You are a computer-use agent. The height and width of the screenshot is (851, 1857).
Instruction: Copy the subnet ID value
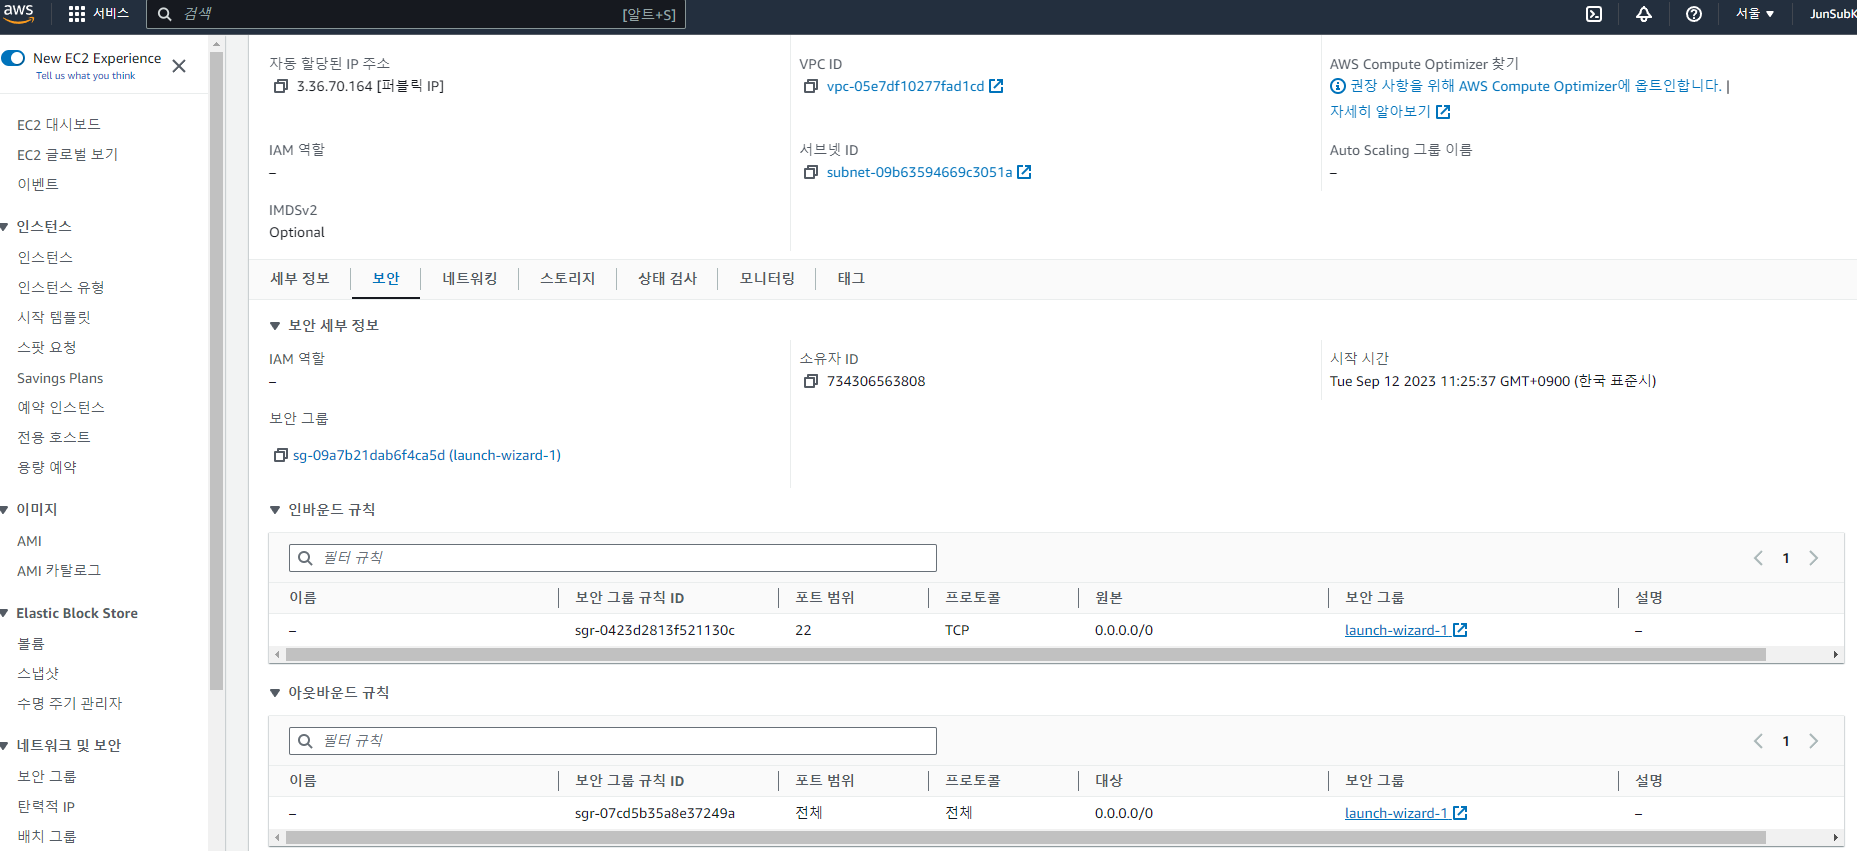[x=811, y=173]
